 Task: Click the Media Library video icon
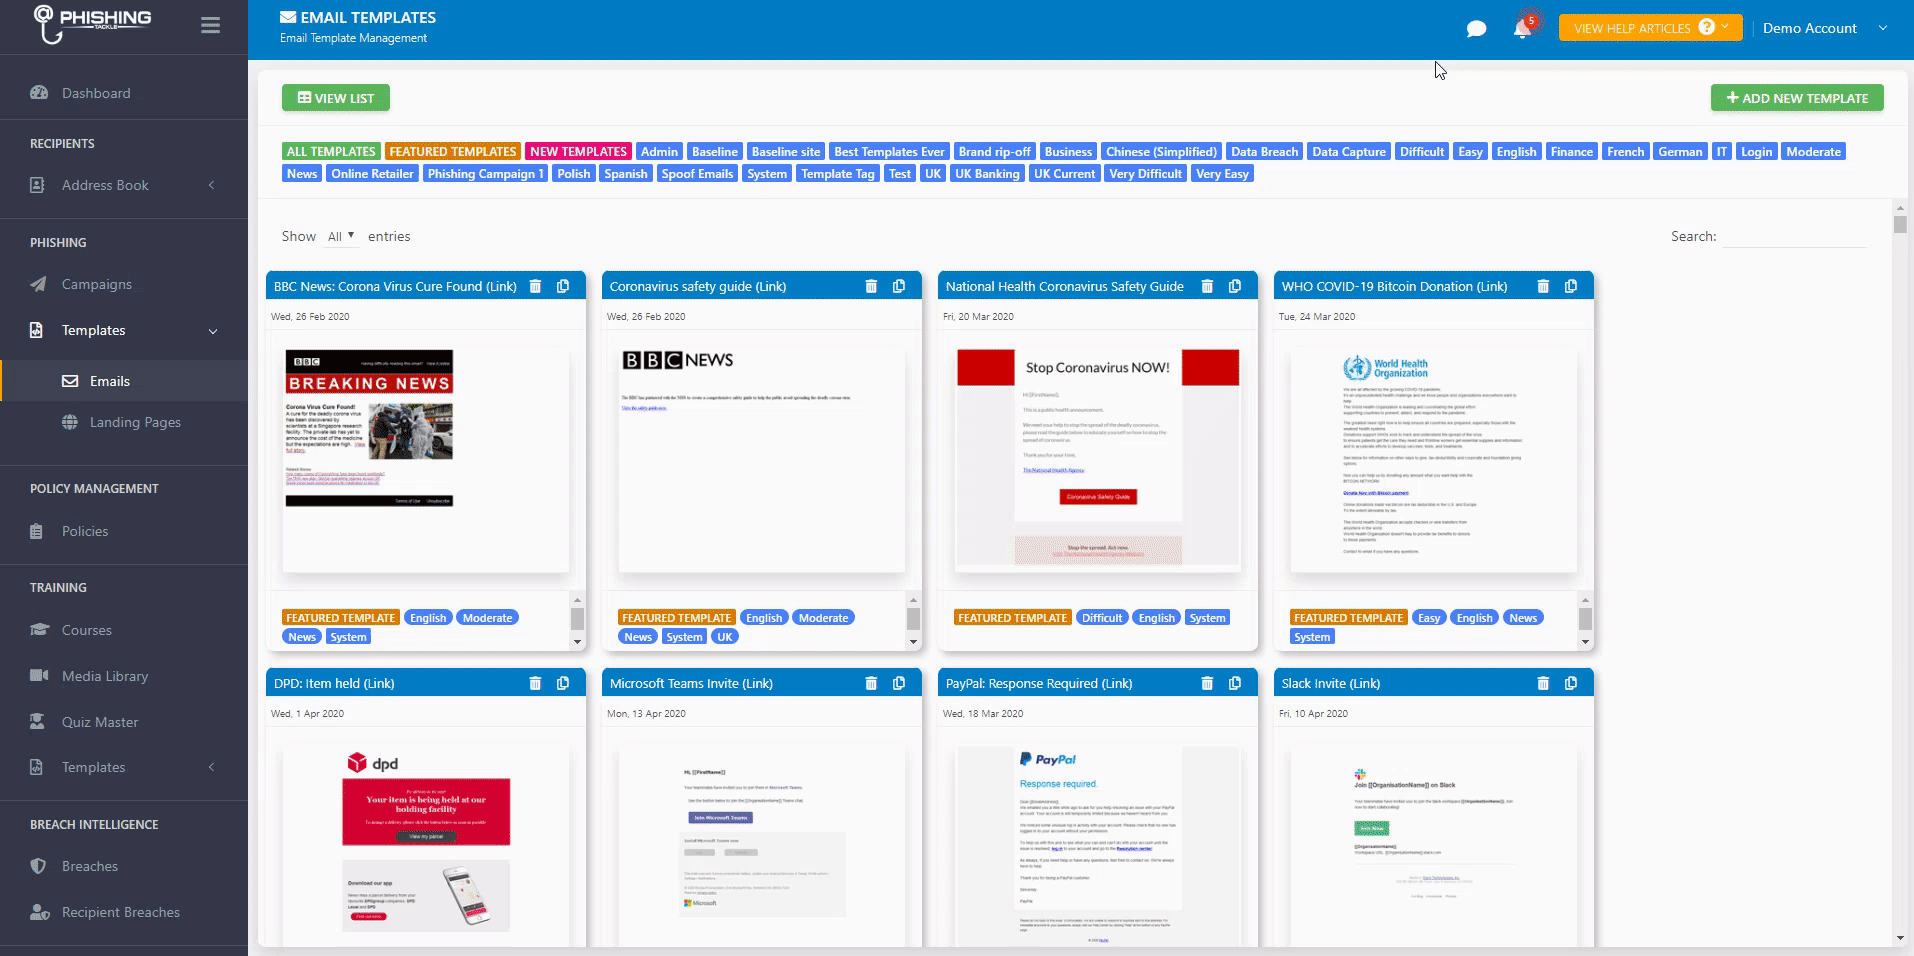(x=39, y=676)
